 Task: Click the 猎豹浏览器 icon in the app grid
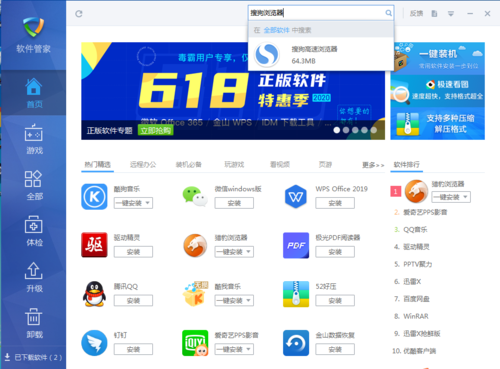(195, 245)
